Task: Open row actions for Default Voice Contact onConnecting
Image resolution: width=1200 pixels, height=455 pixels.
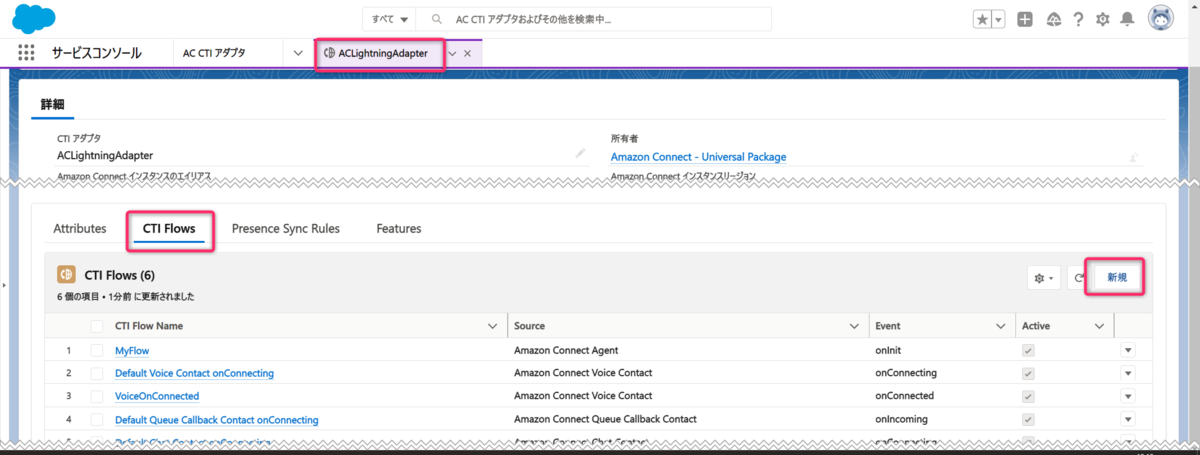Action: tap(1129, 373)
